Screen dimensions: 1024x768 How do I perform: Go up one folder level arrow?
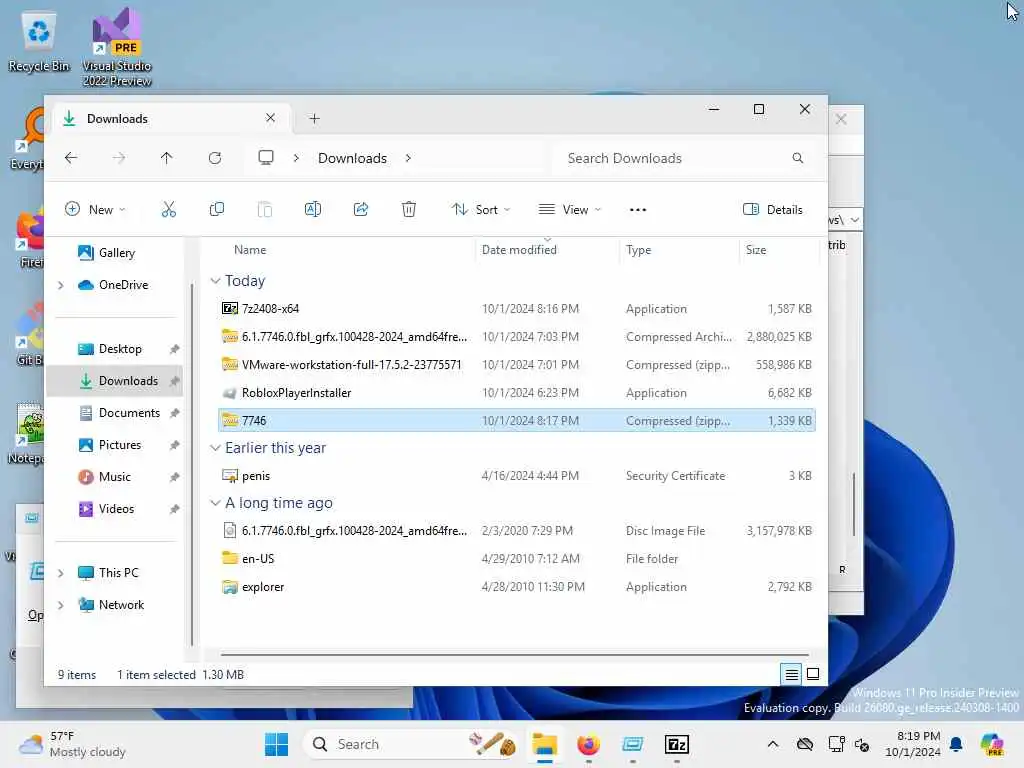167,158
